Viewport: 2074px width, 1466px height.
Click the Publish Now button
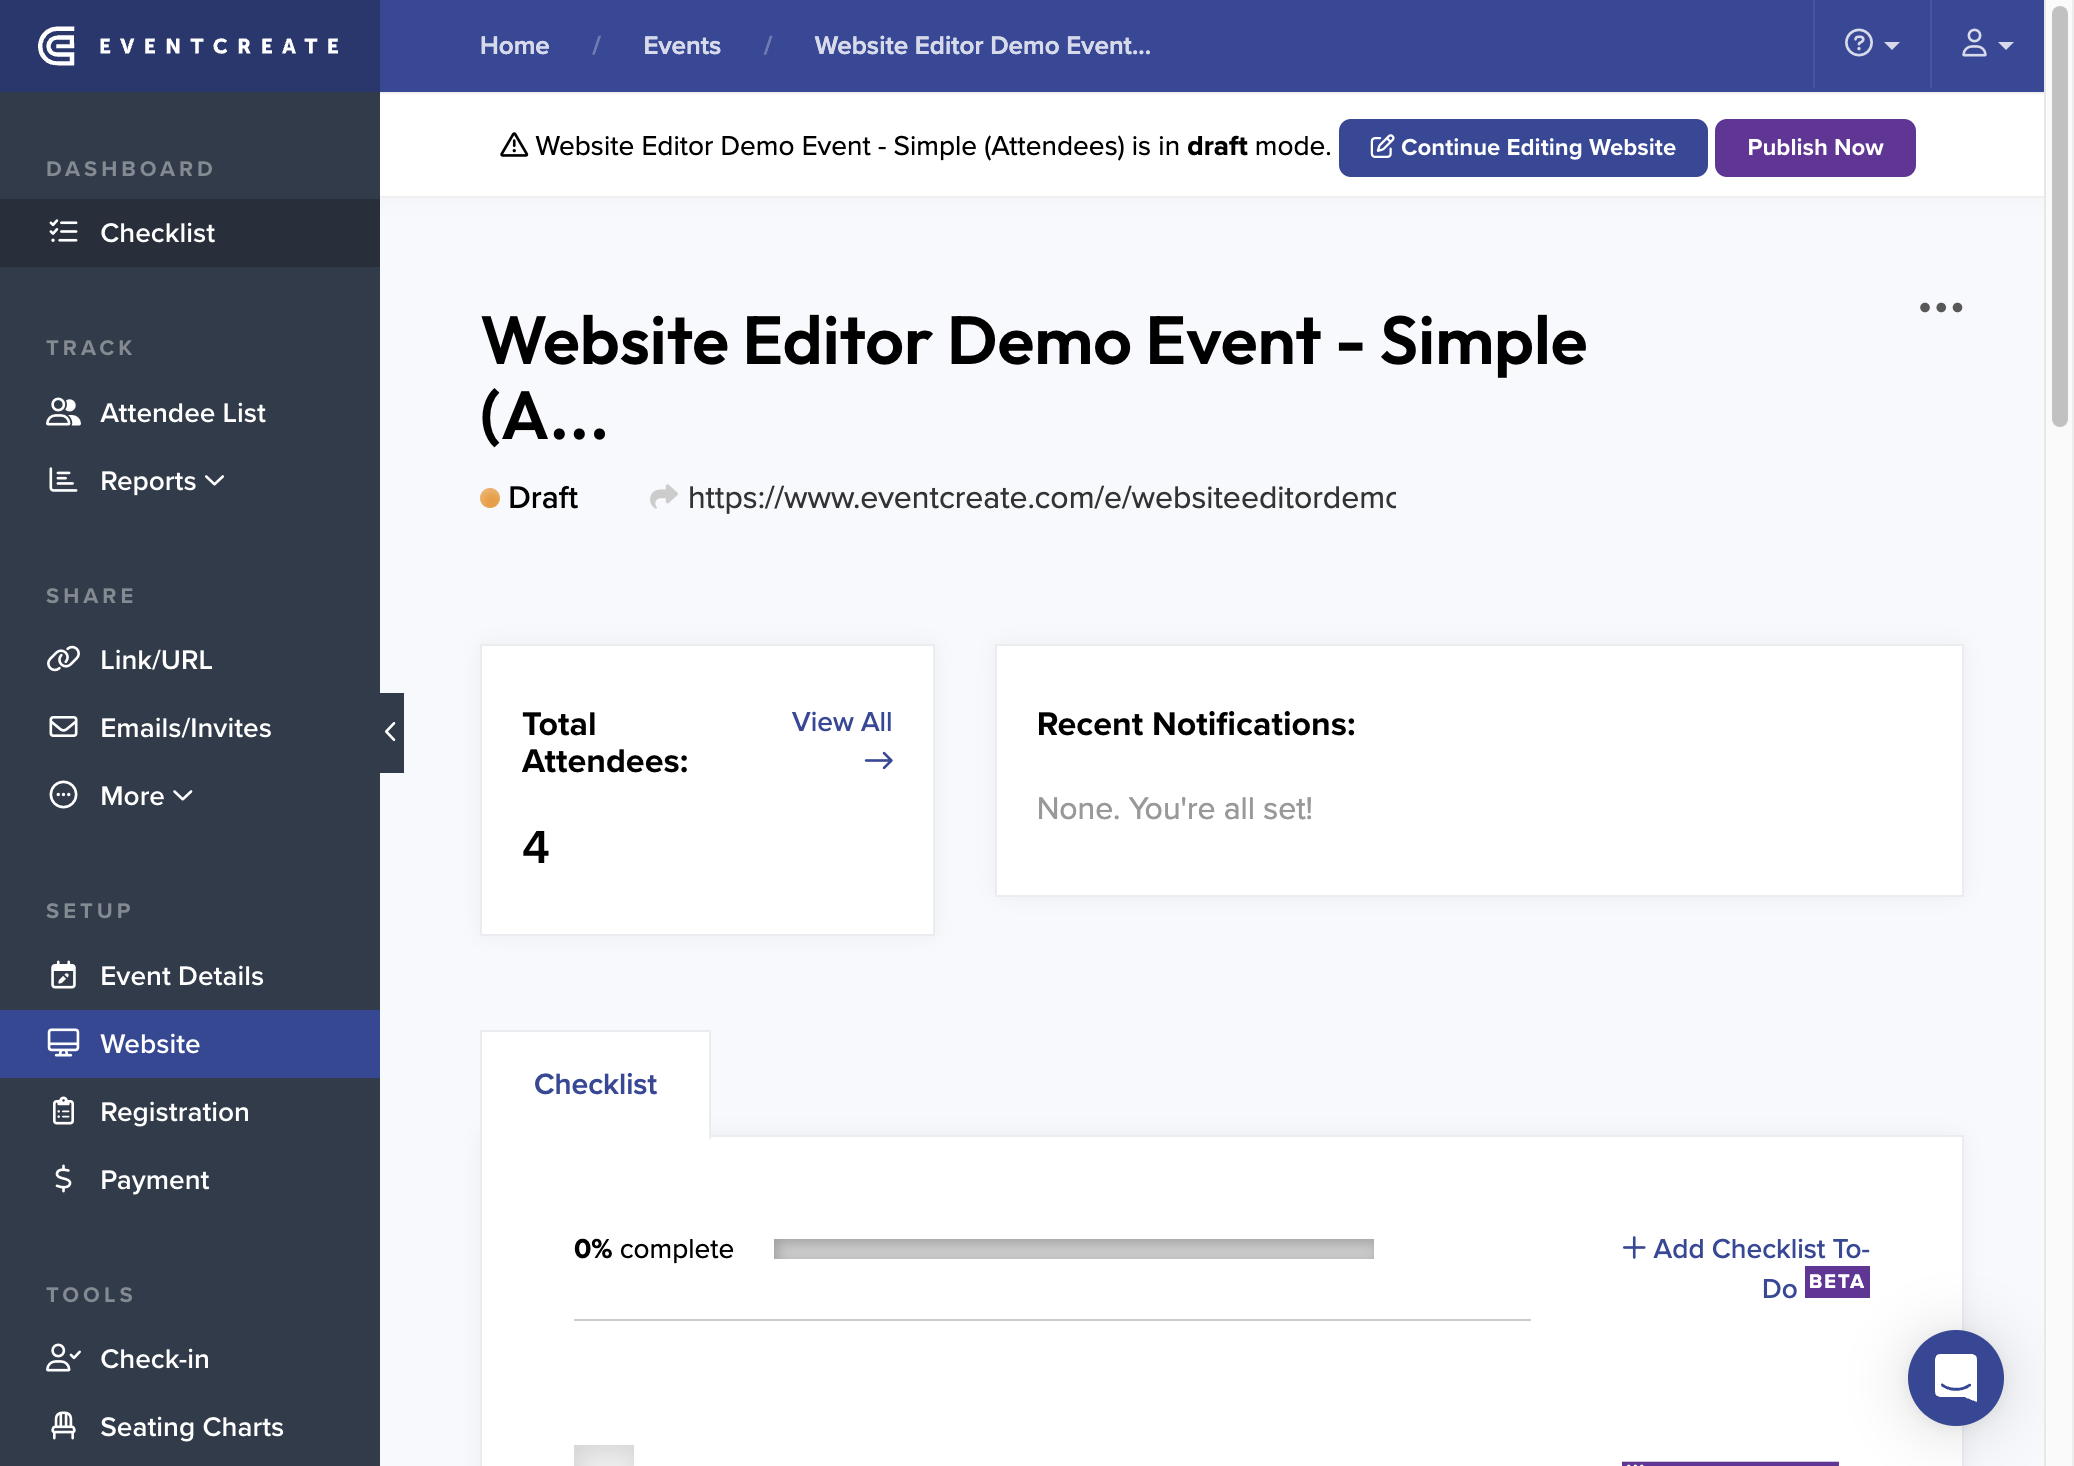click(1815, 148)
